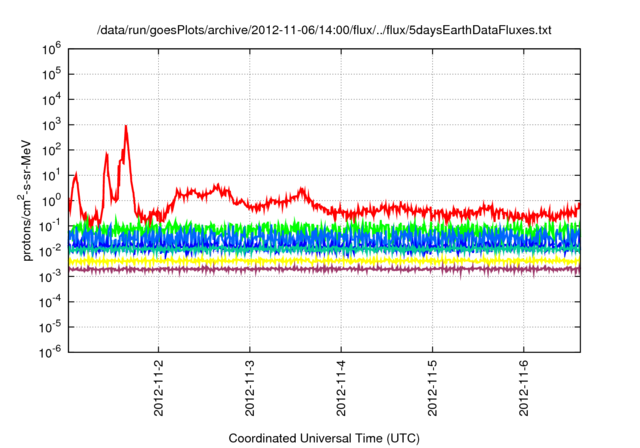Click the 2012-11-3 date tick label
Image resolution: width=640 pixels, height=448 pixels.
(x=250, y=388)
